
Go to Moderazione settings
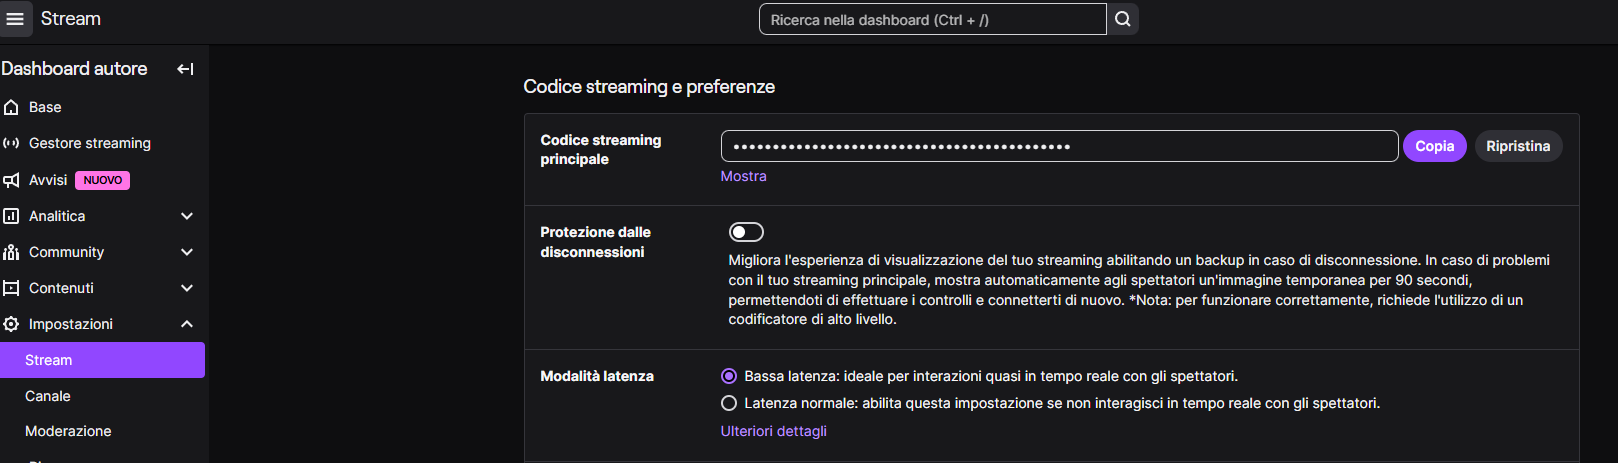pyautogui.click(x=68, y=431)
